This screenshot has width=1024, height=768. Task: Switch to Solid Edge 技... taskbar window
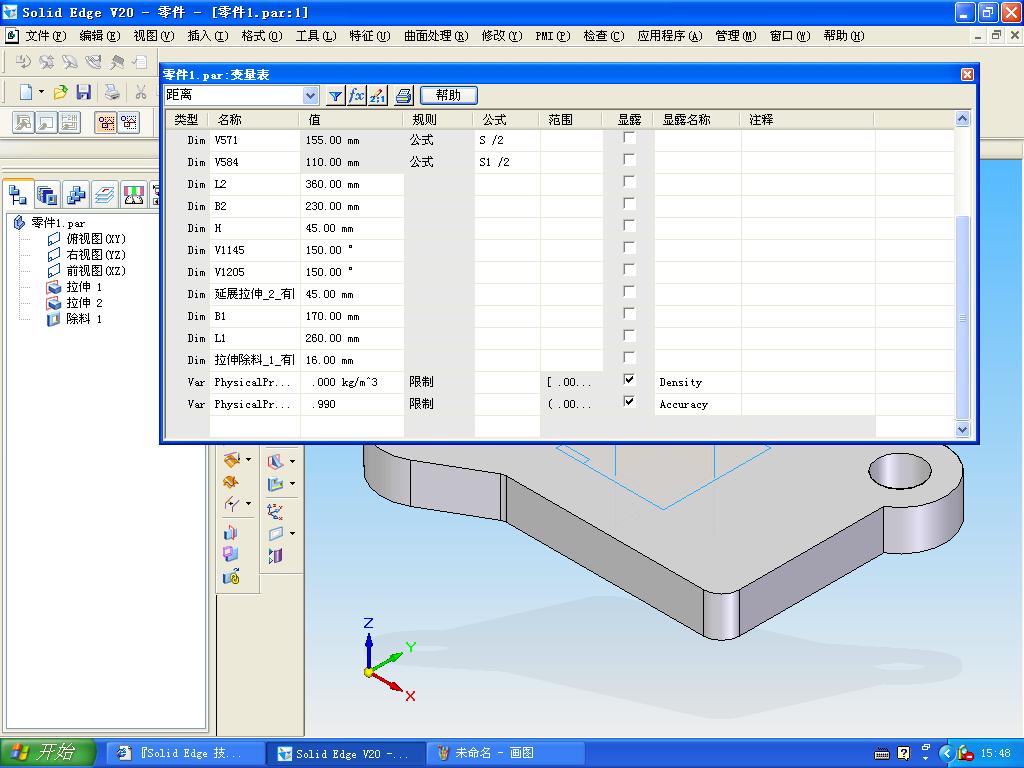(x=185, y=753)
